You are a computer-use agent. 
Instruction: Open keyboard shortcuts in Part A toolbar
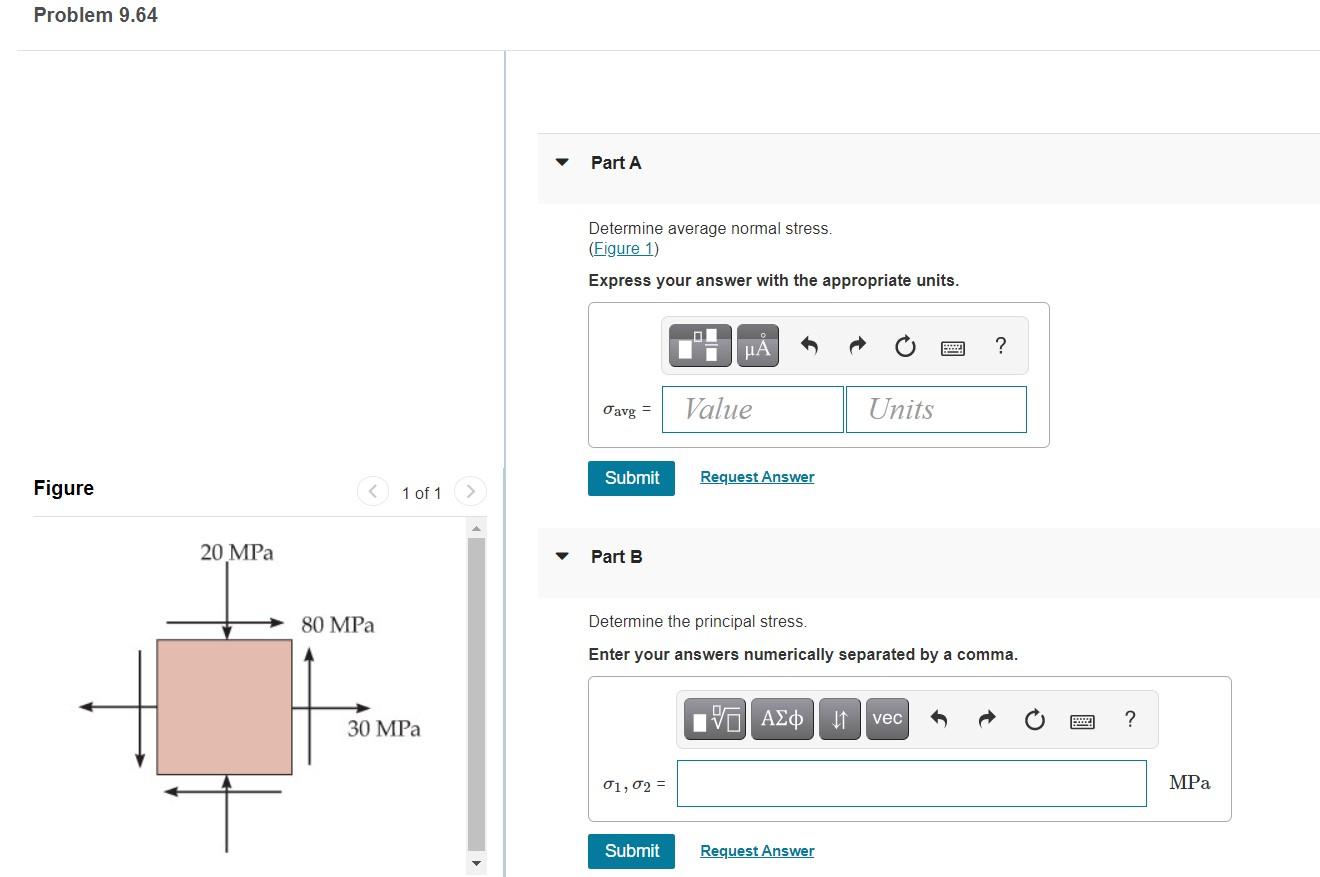pos(953,347)
